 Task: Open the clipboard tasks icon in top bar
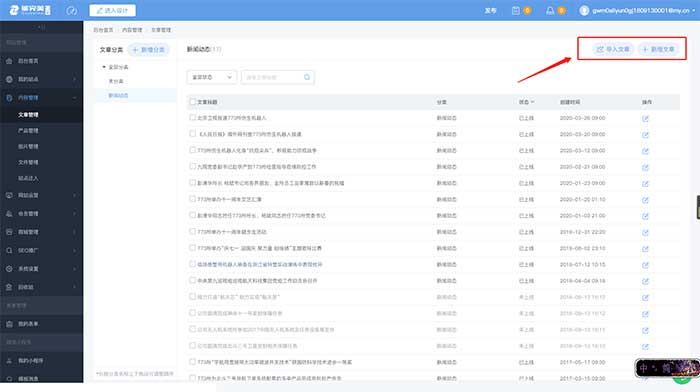point(516,10)
